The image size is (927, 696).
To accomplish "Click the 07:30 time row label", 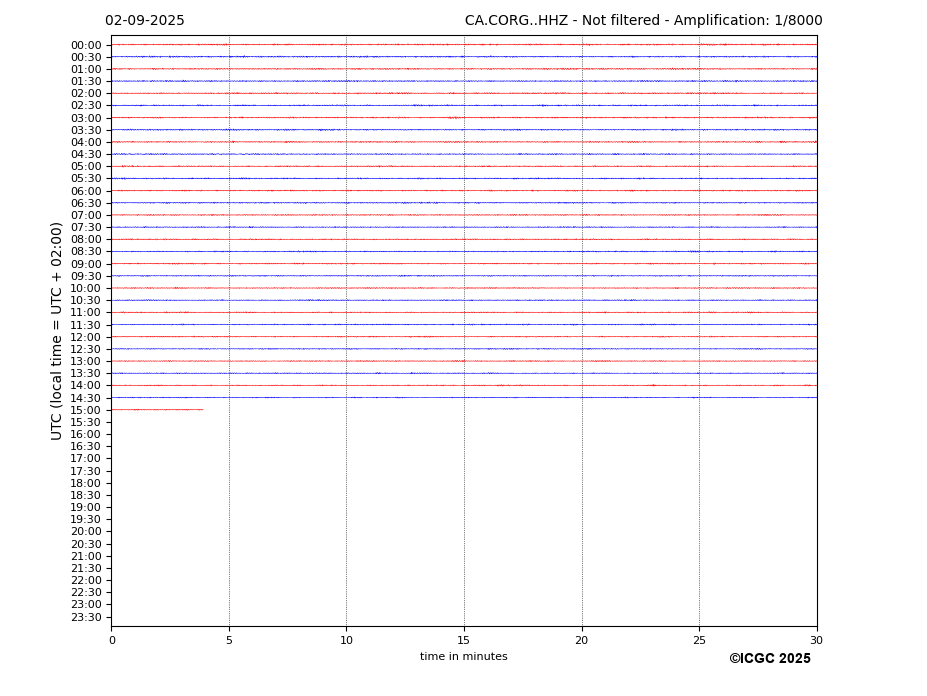I will (86, 228).
